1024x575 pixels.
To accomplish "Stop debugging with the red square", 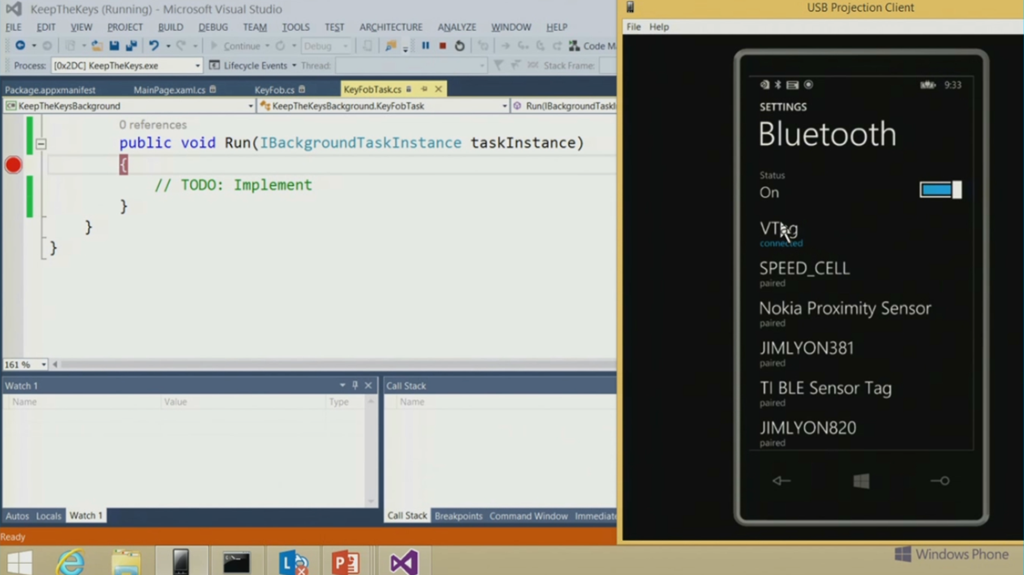I will (443, 46).
